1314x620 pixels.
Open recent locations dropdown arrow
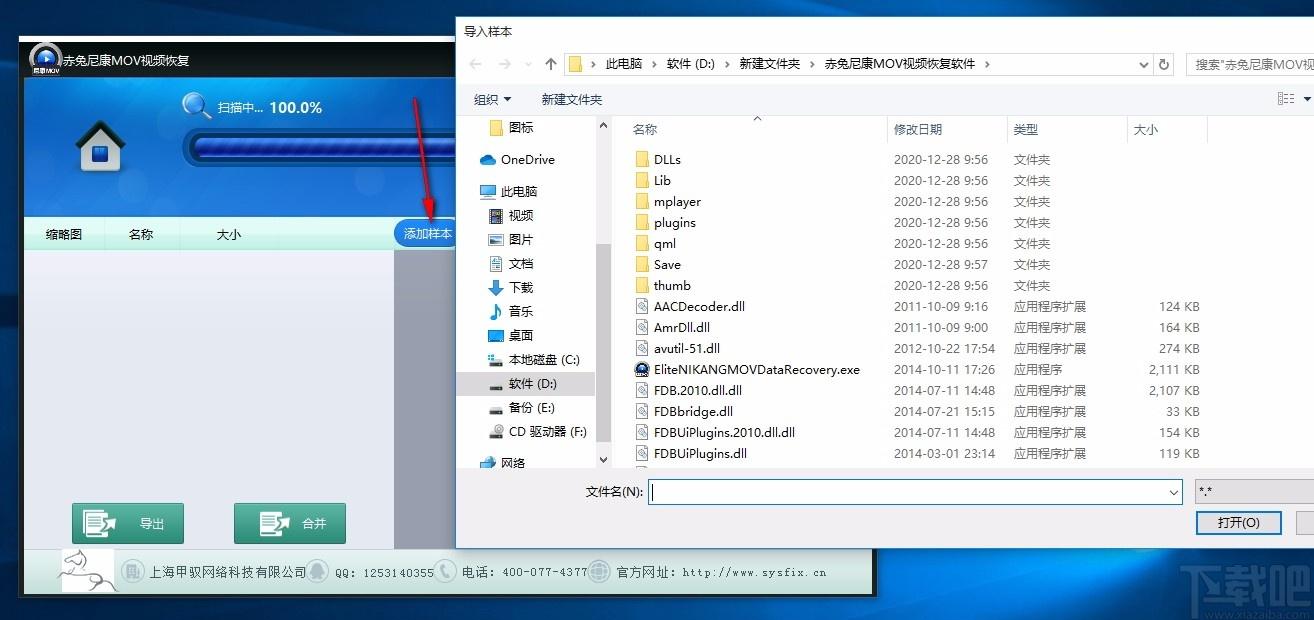[x=528, y=65]
